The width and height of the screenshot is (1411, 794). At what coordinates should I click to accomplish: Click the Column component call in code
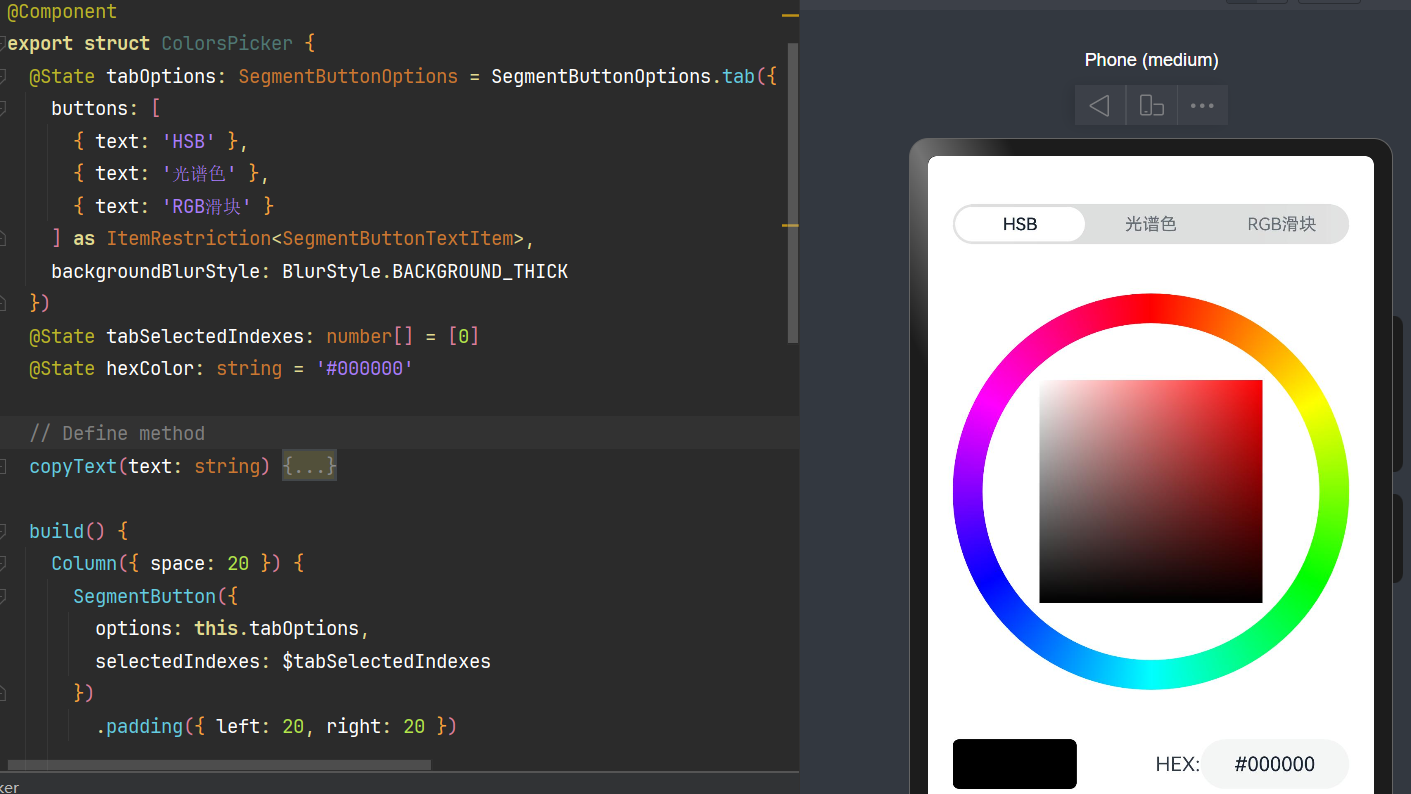point(84,564)
